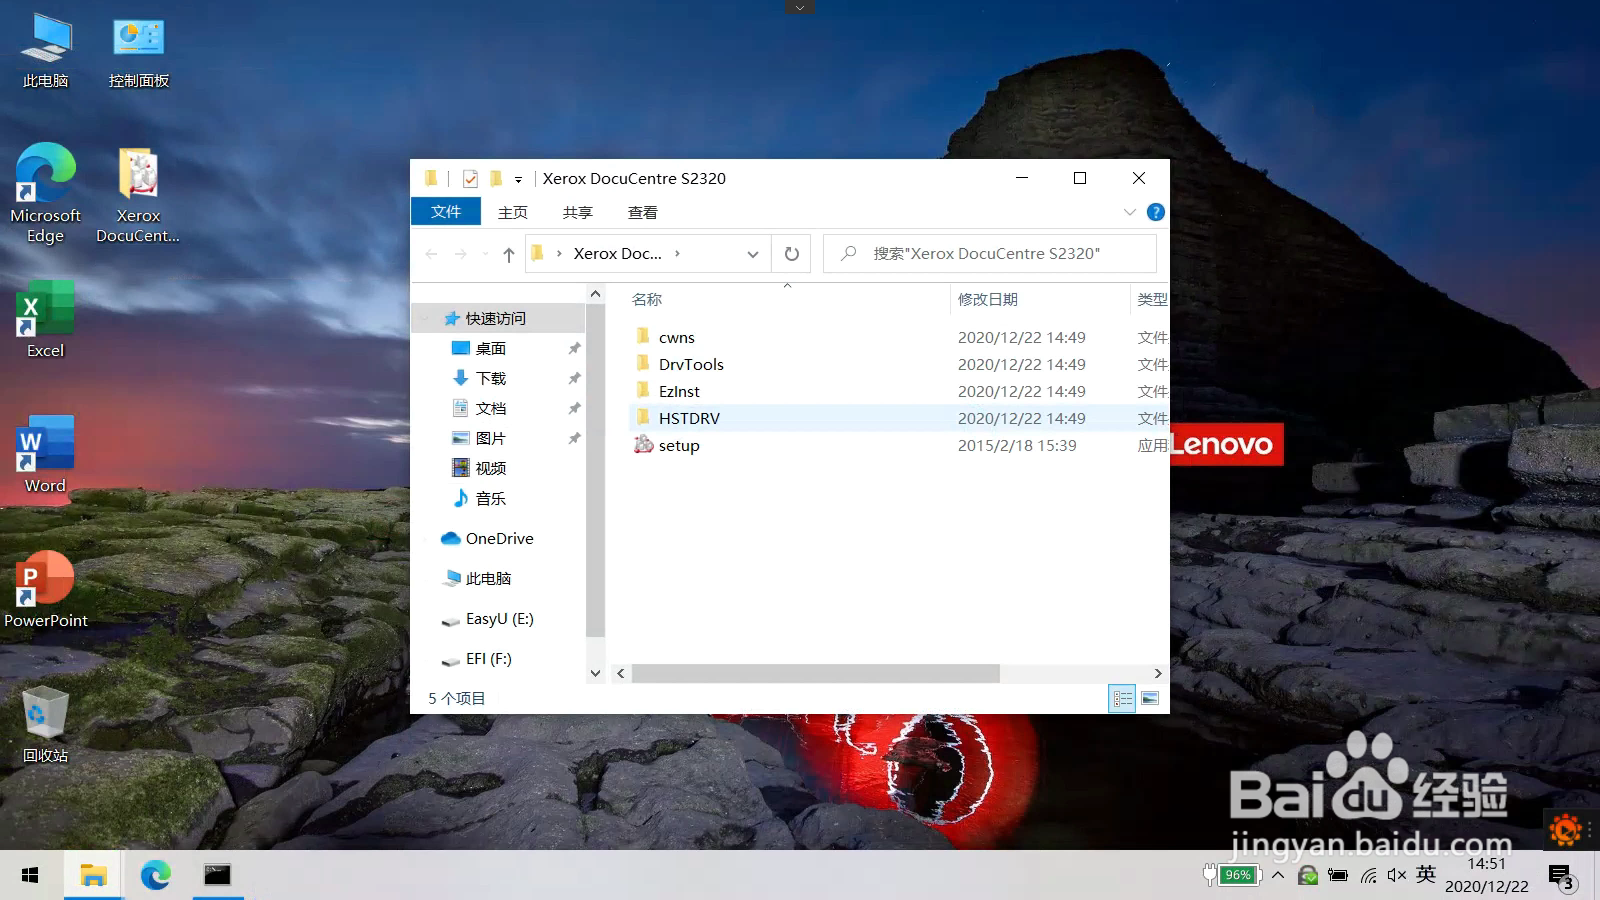
Task: Open EasyU (E:) drive
Action: point(499,619)
